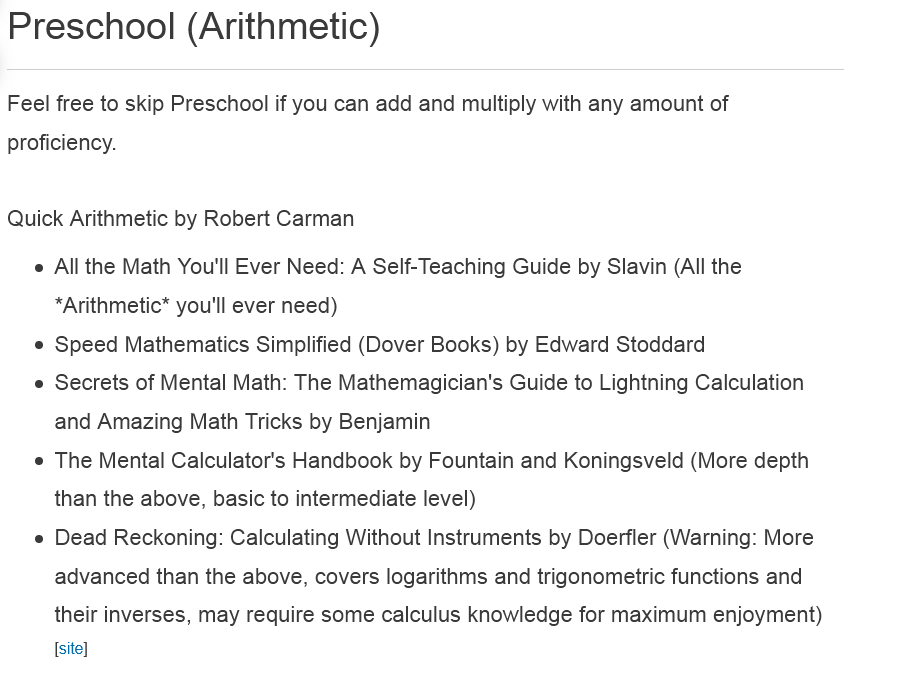Click 'their inverses, may require some calculus' line

[x=438, y=615]
